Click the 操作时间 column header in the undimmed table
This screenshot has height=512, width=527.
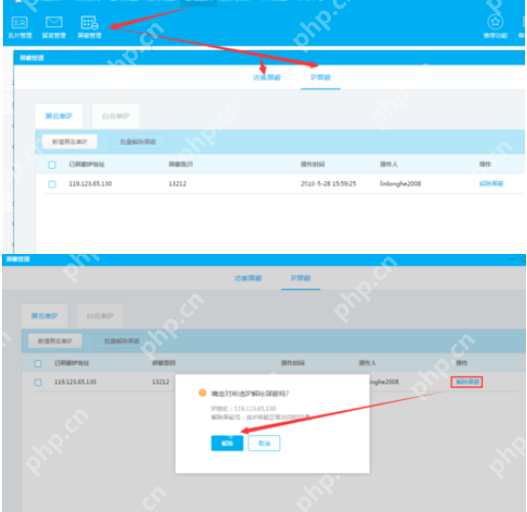[x=313, y=164]
